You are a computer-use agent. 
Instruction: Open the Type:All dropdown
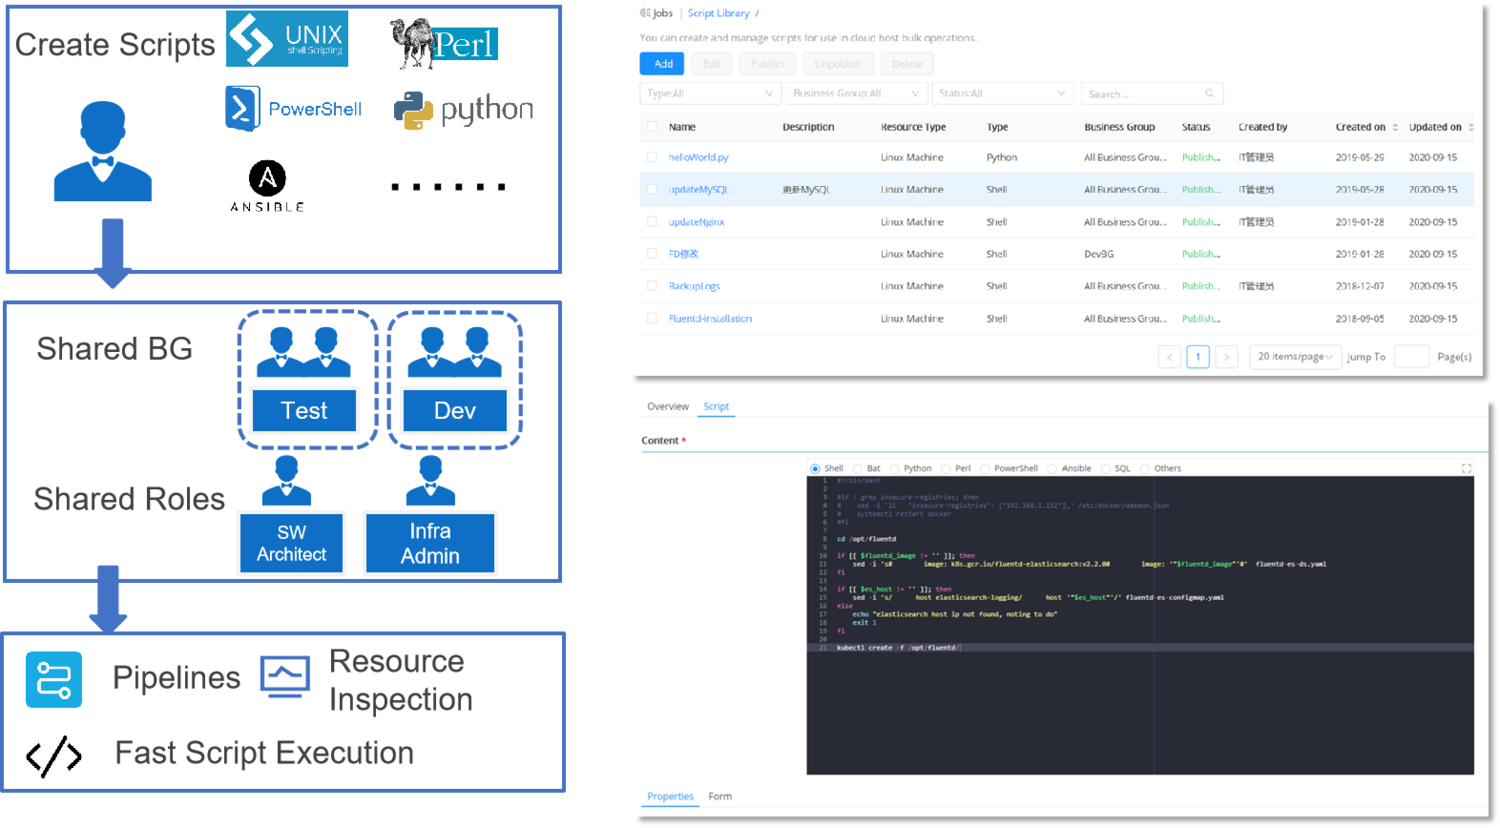710,93
